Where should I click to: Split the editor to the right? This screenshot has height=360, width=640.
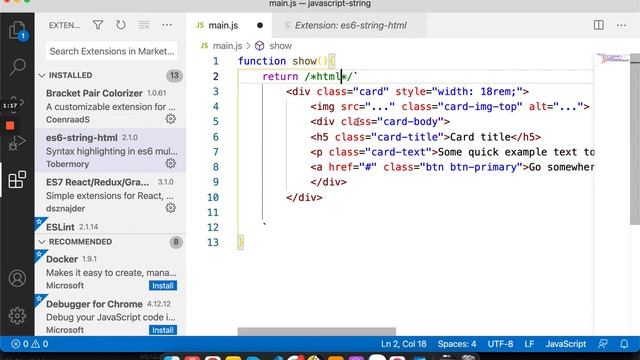point(599,25)
